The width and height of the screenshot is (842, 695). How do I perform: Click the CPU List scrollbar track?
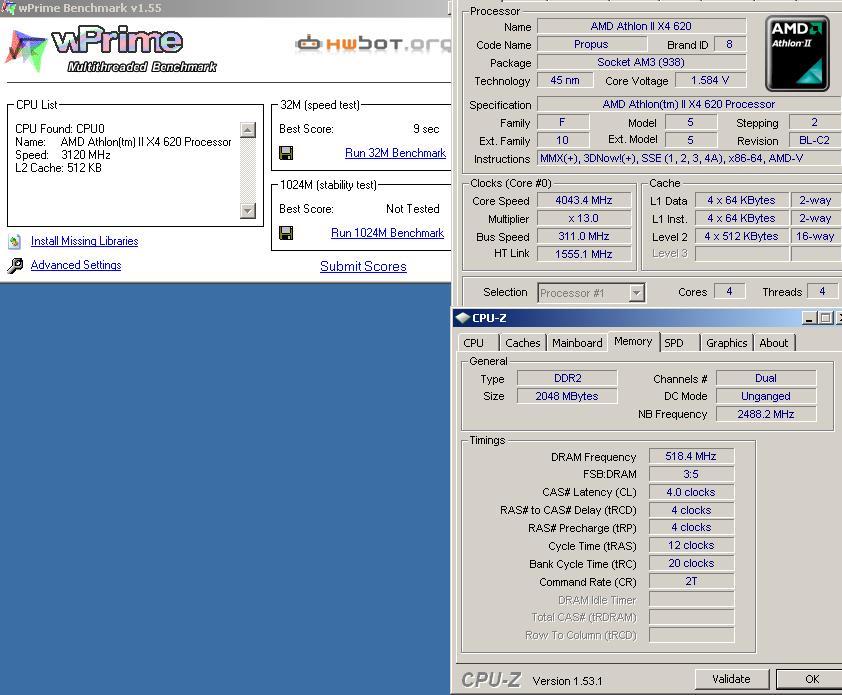click(x=248, y=170)
